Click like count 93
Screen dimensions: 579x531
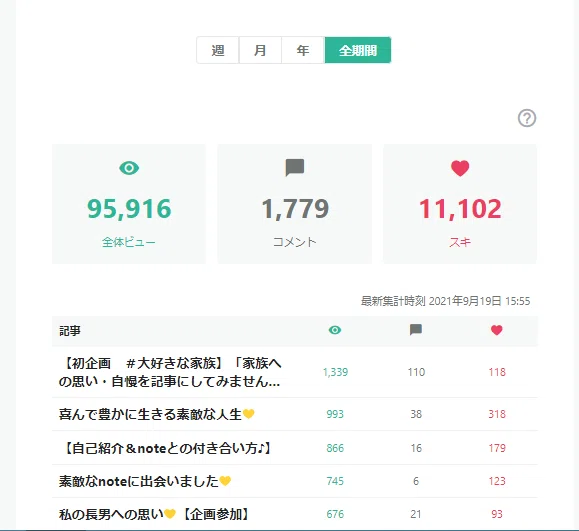click(497, 514)
